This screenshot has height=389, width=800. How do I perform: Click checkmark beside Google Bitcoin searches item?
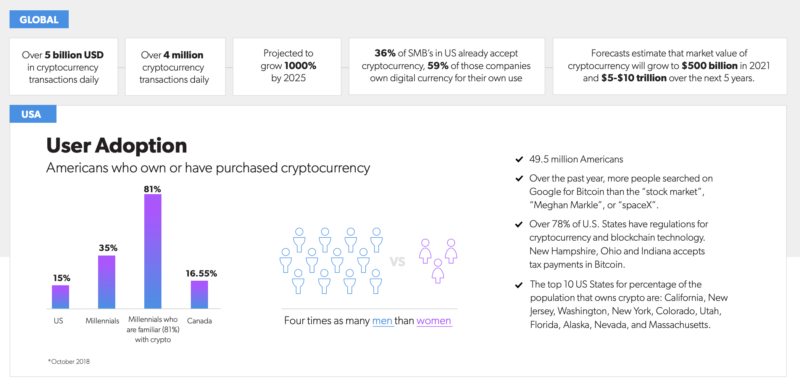point(519,179)
